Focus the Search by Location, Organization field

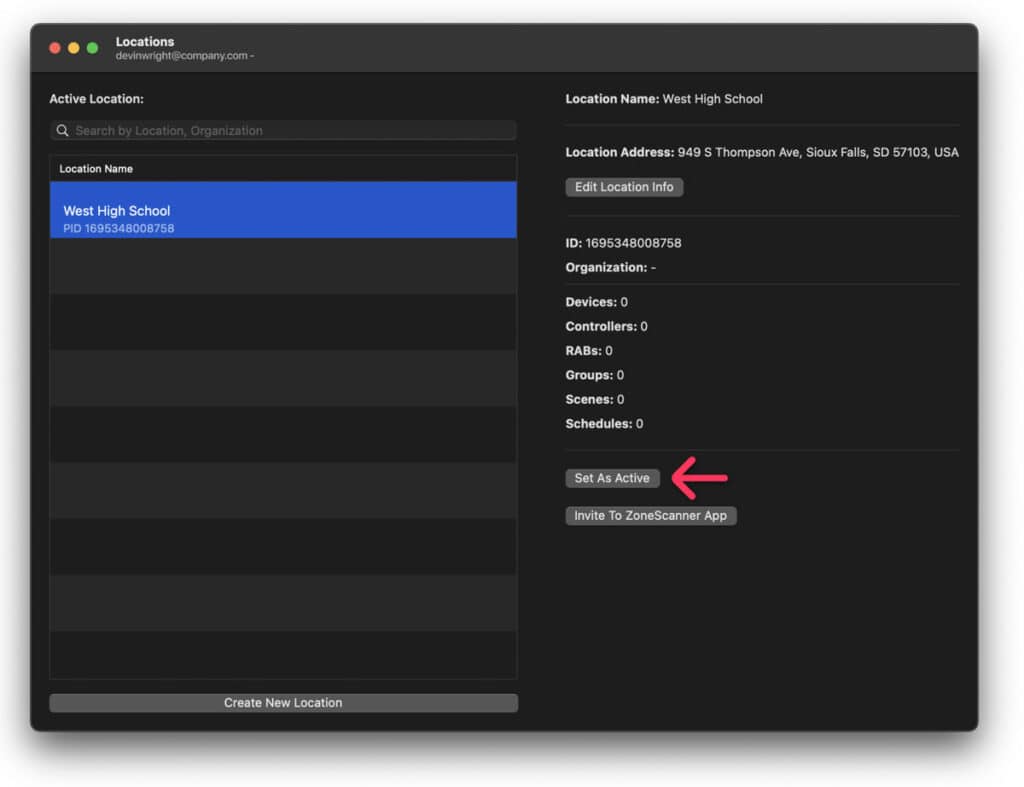point(290,131)
